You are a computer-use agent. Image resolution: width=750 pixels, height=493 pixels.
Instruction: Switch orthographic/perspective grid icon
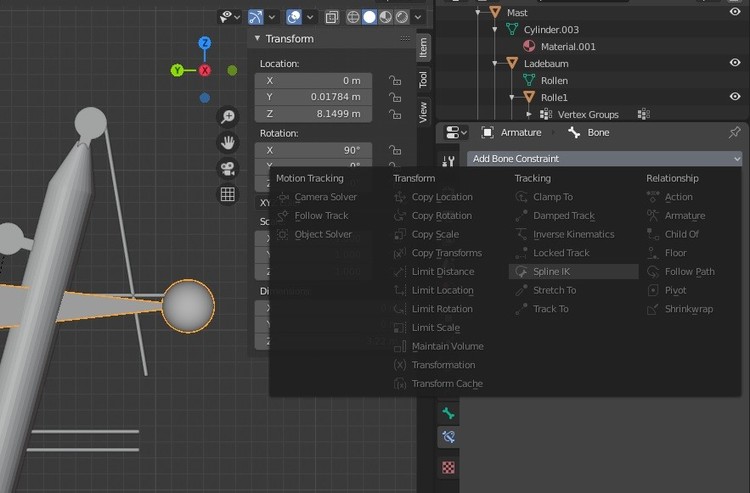pos(228,194)
